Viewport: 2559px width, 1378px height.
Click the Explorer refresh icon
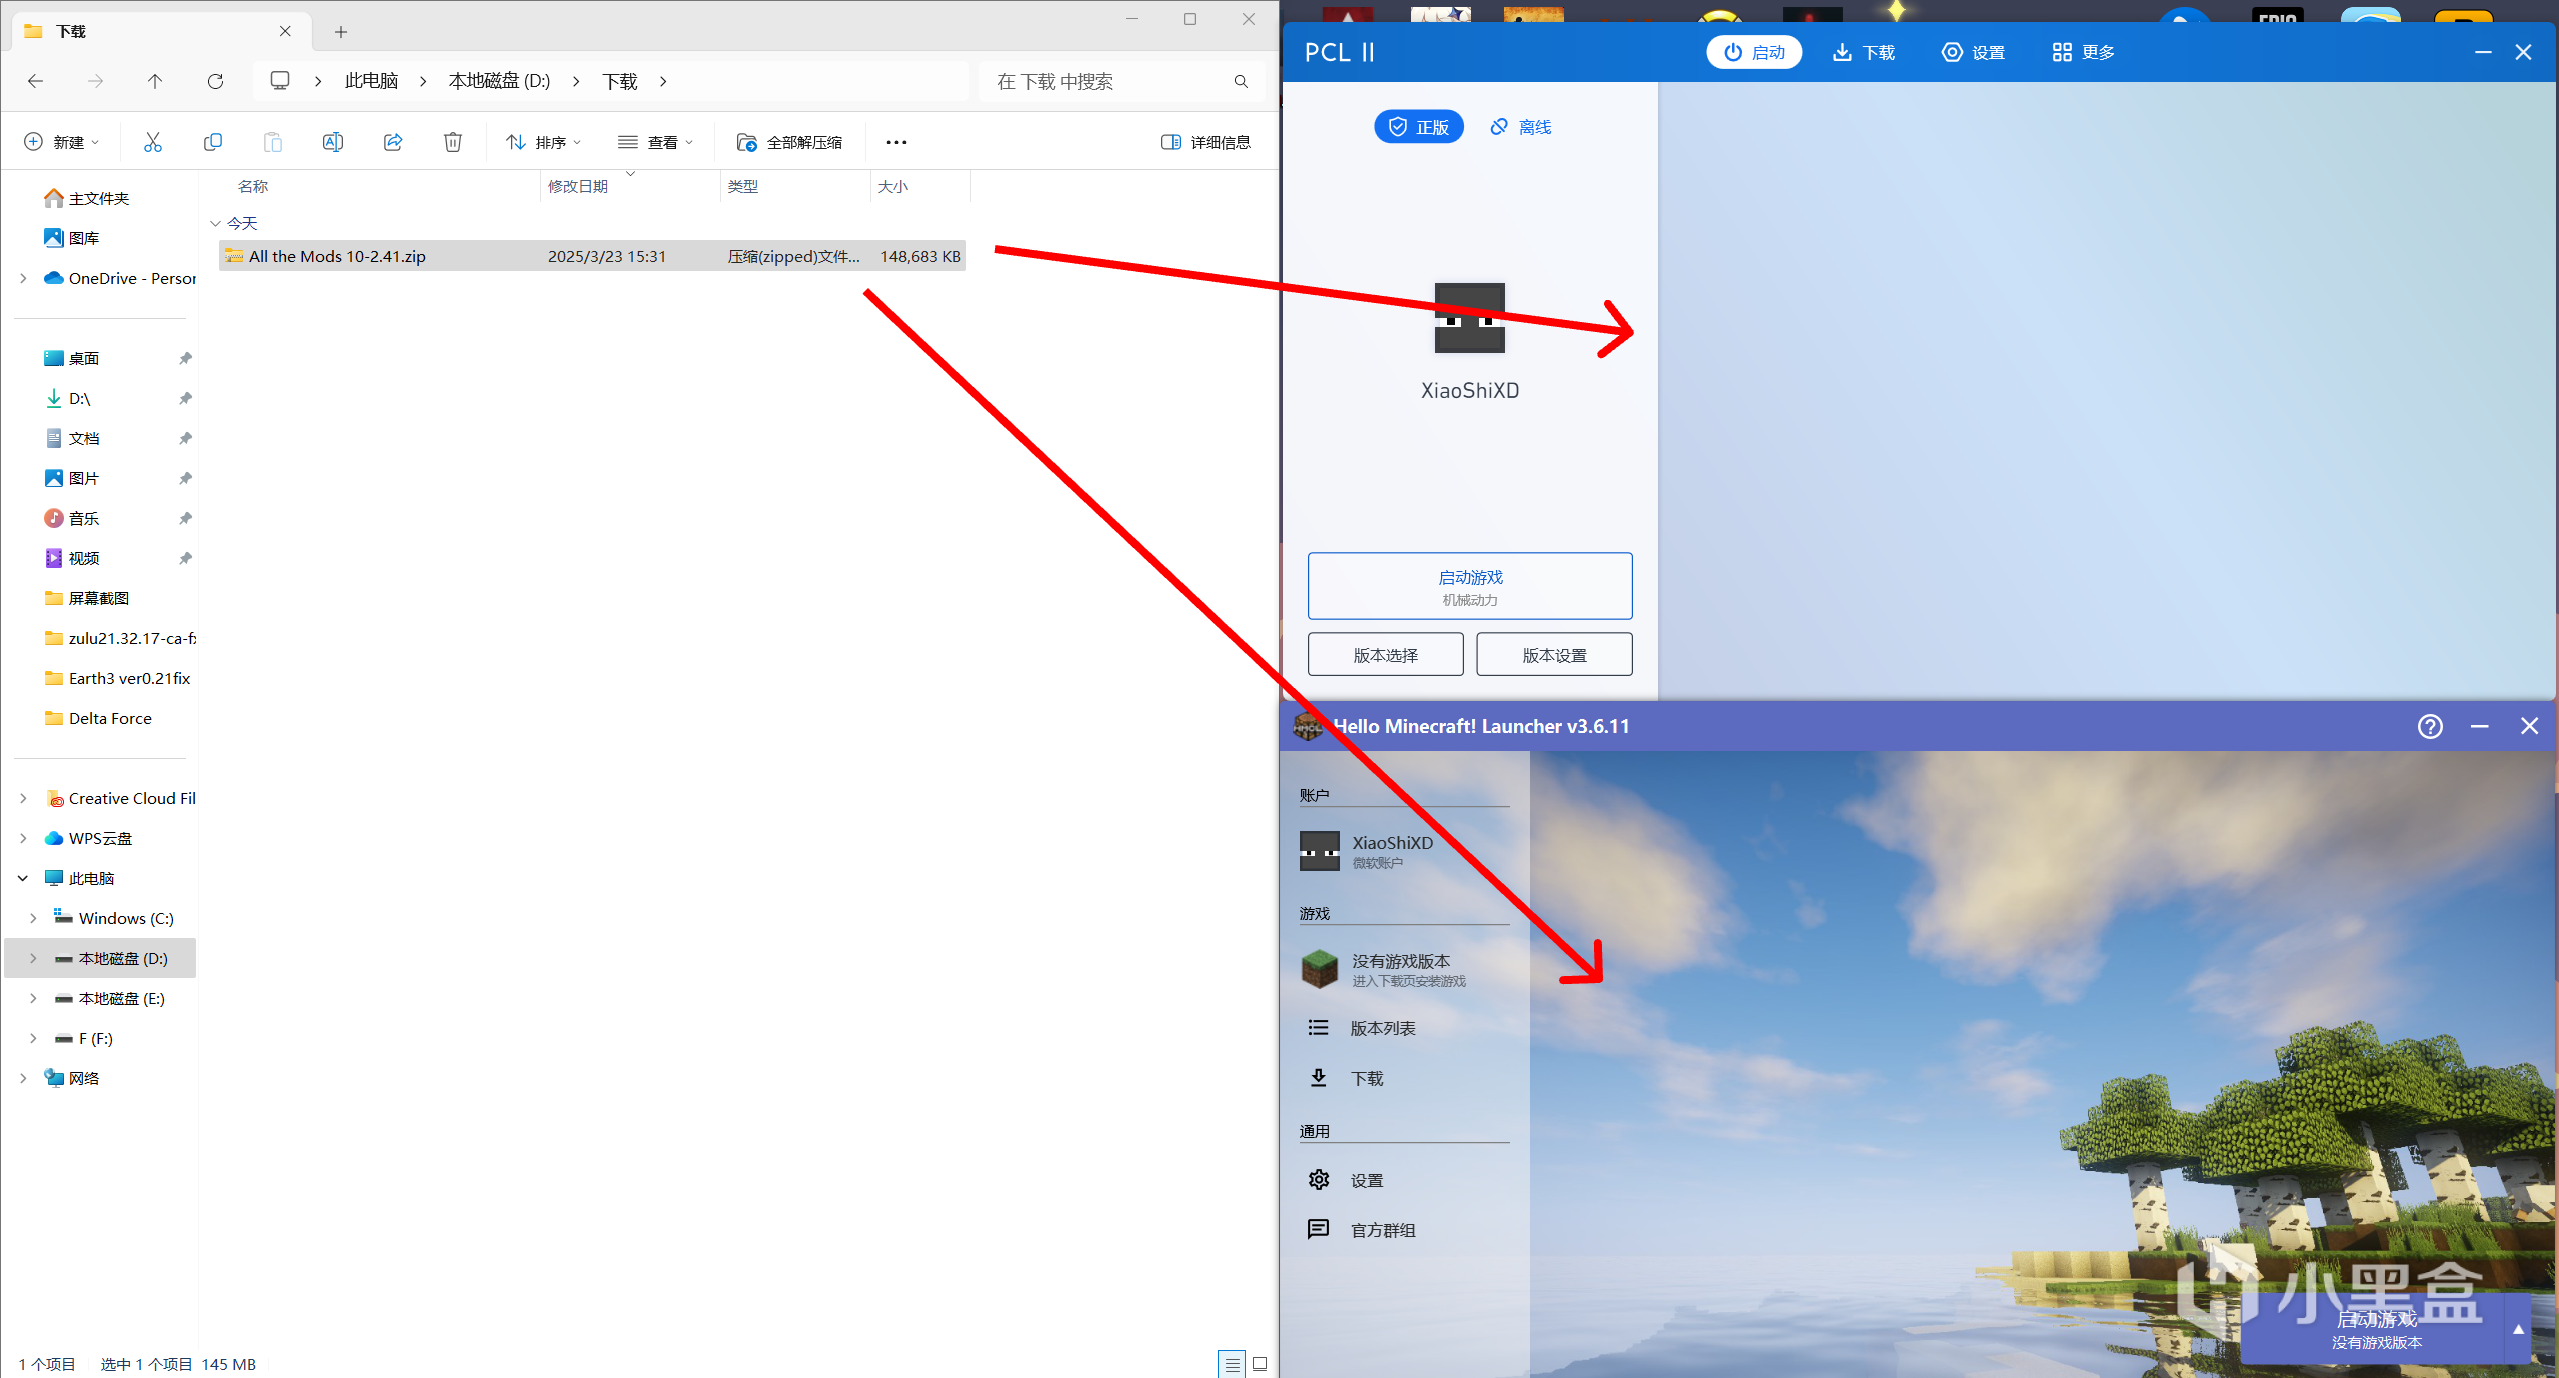215,81
